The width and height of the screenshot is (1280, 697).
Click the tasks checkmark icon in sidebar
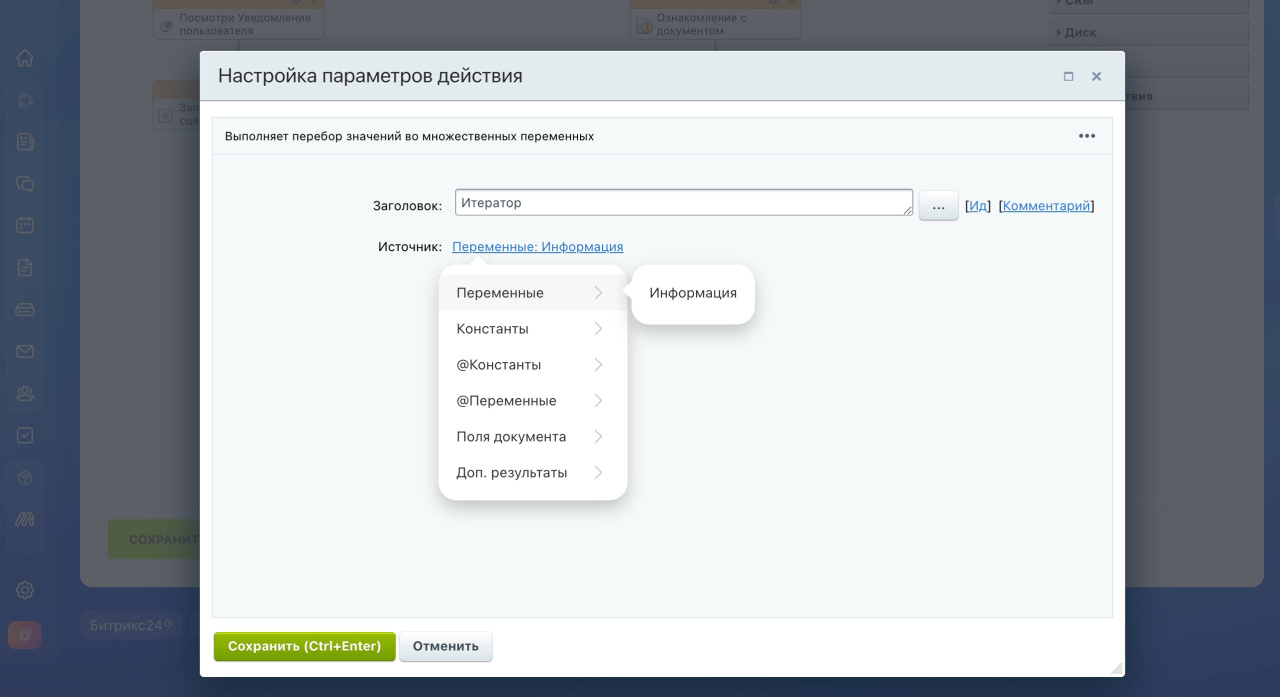click(25, 436)
